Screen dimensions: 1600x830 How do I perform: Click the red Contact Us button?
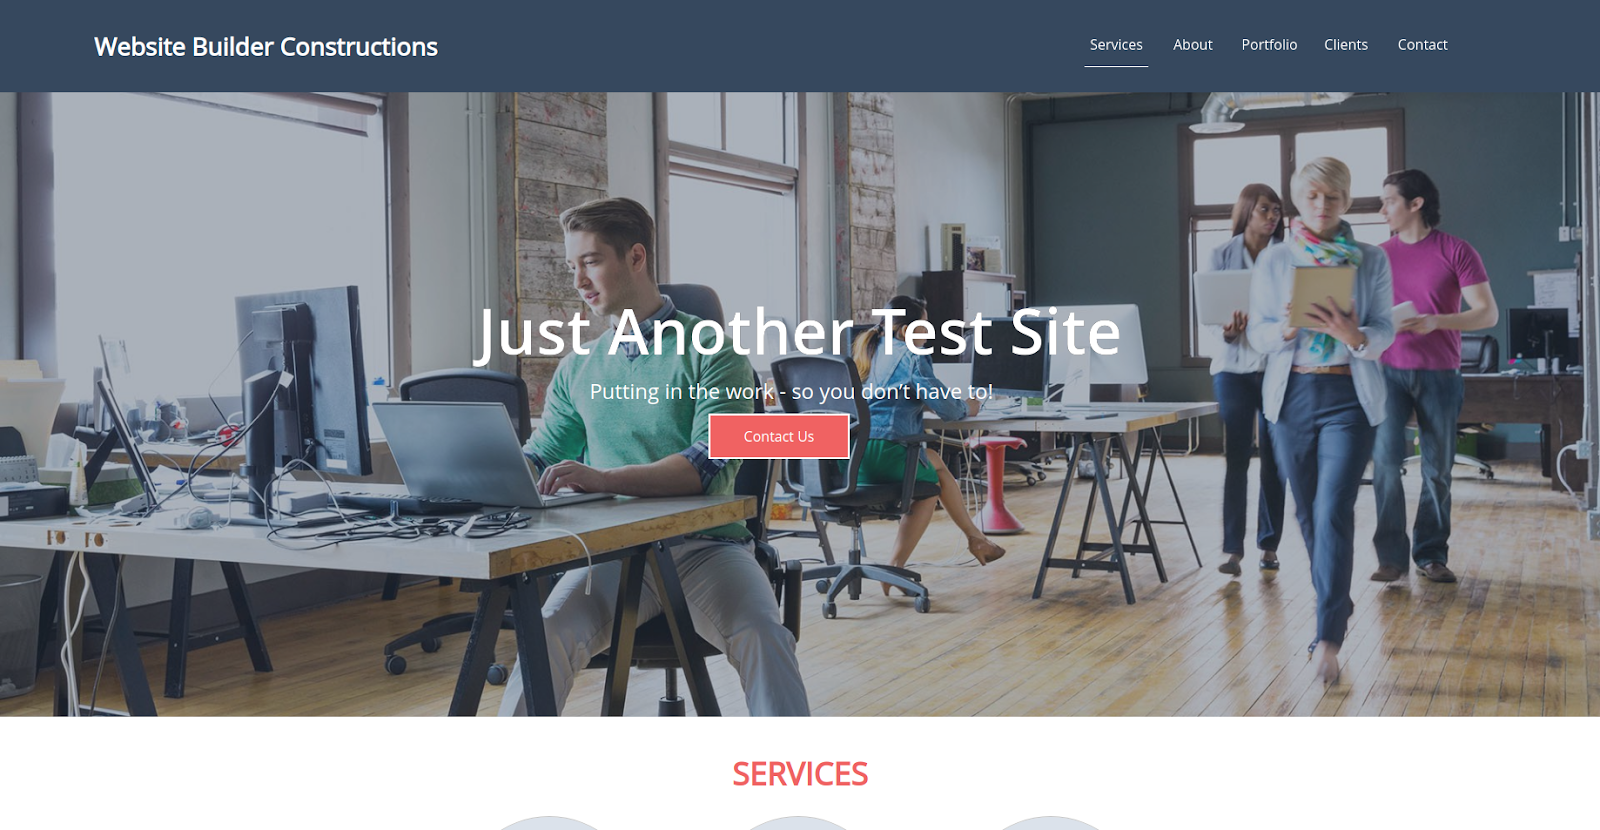pyautogui.click(x=779, y=436)
